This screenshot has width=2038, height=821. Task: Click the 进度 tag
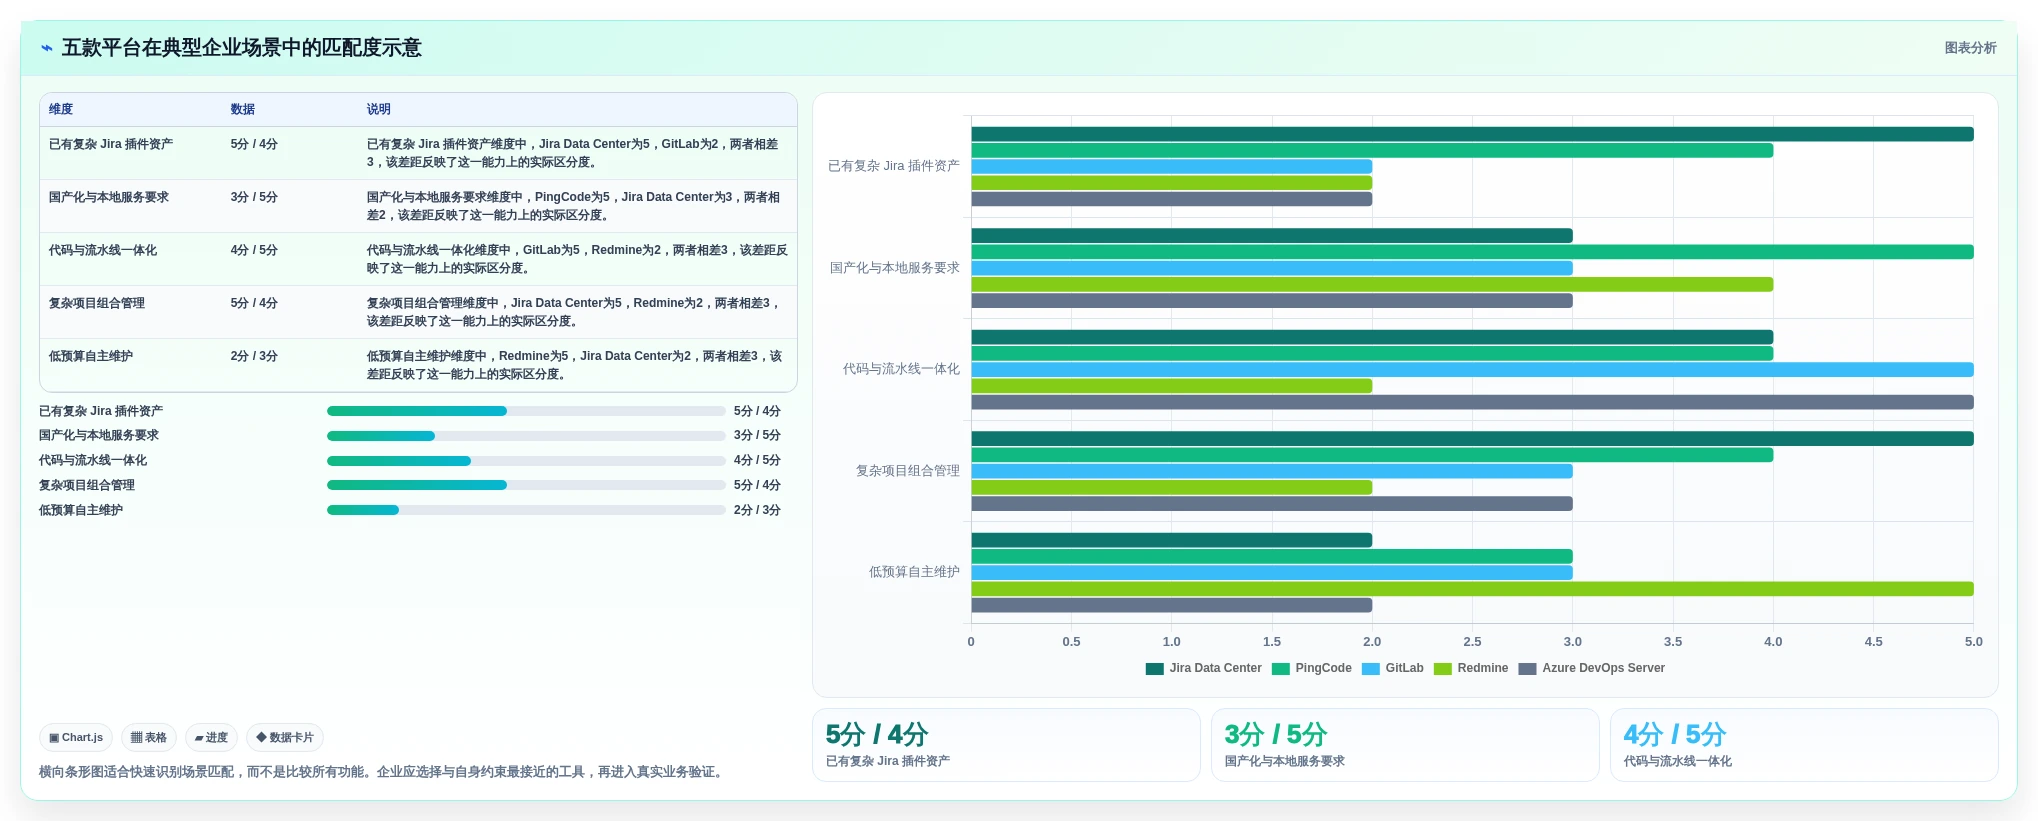[211, 738]
